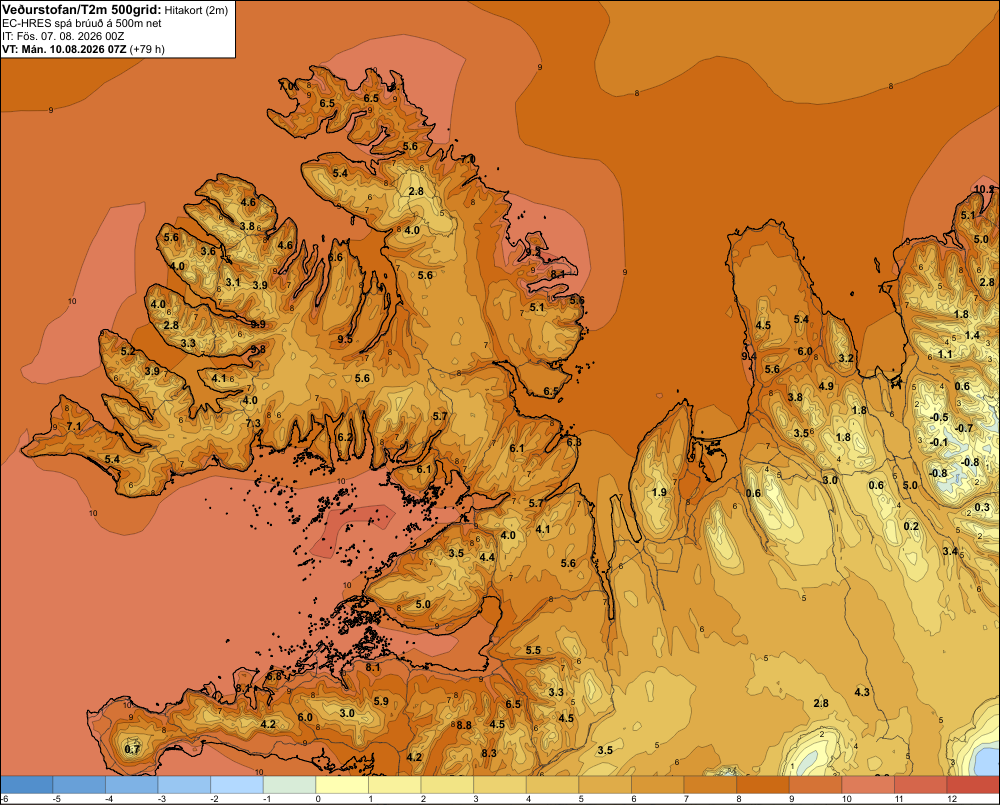Viewport: 1000px width, 805px height.
Task: Click the -0.5 temperature value in eastern highlands
Action: pos(939,417)
